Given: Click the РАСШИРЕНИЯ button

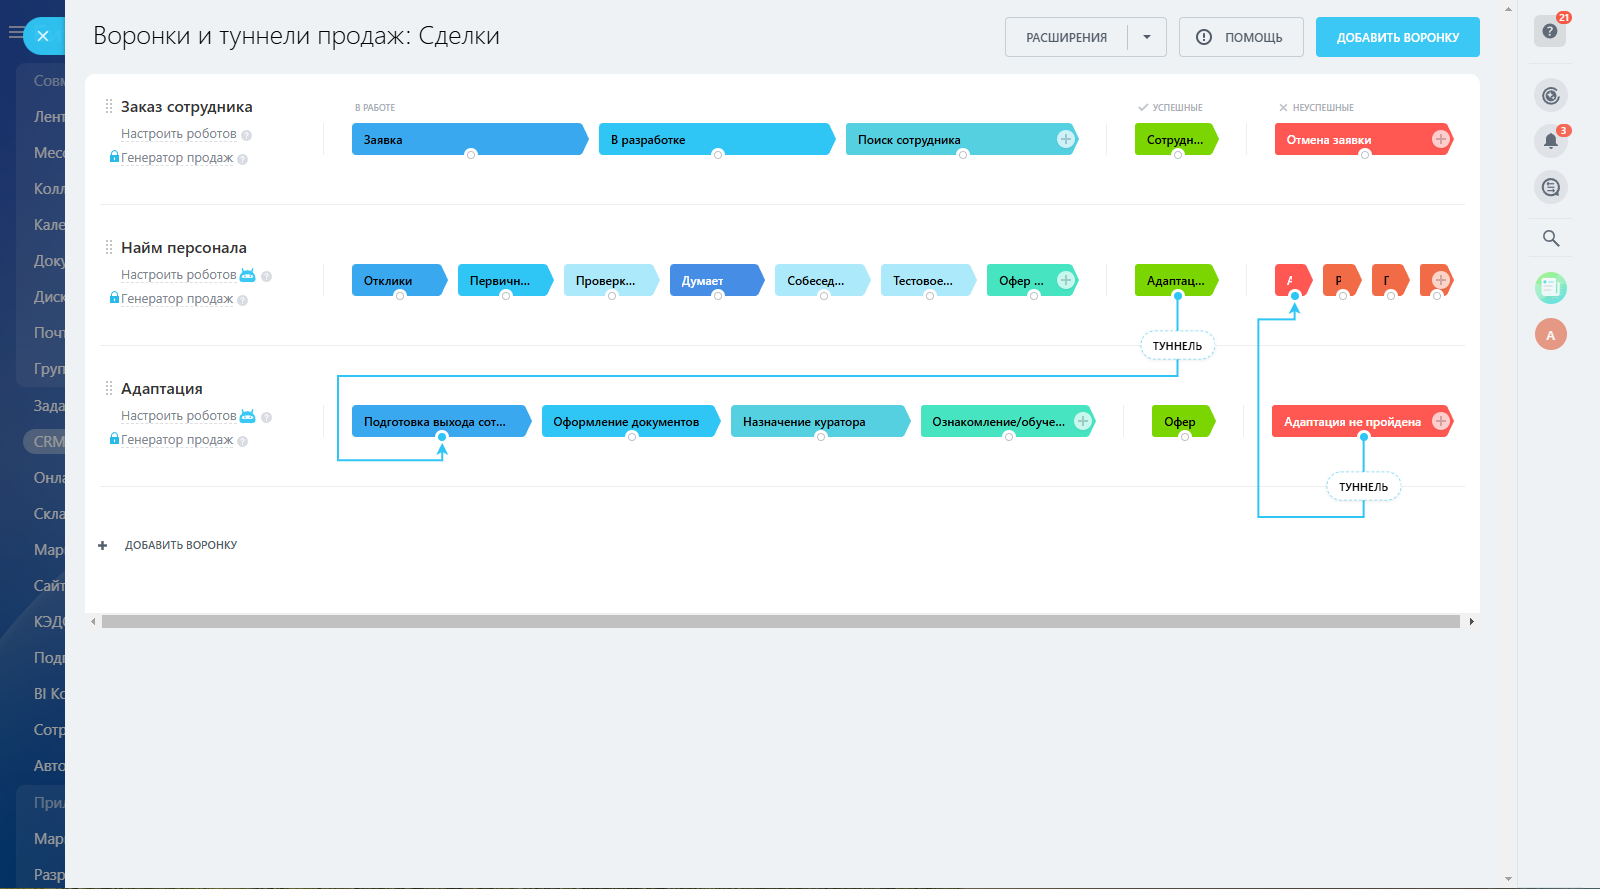Looking at the screenshot, I should tap(1066, 37).
